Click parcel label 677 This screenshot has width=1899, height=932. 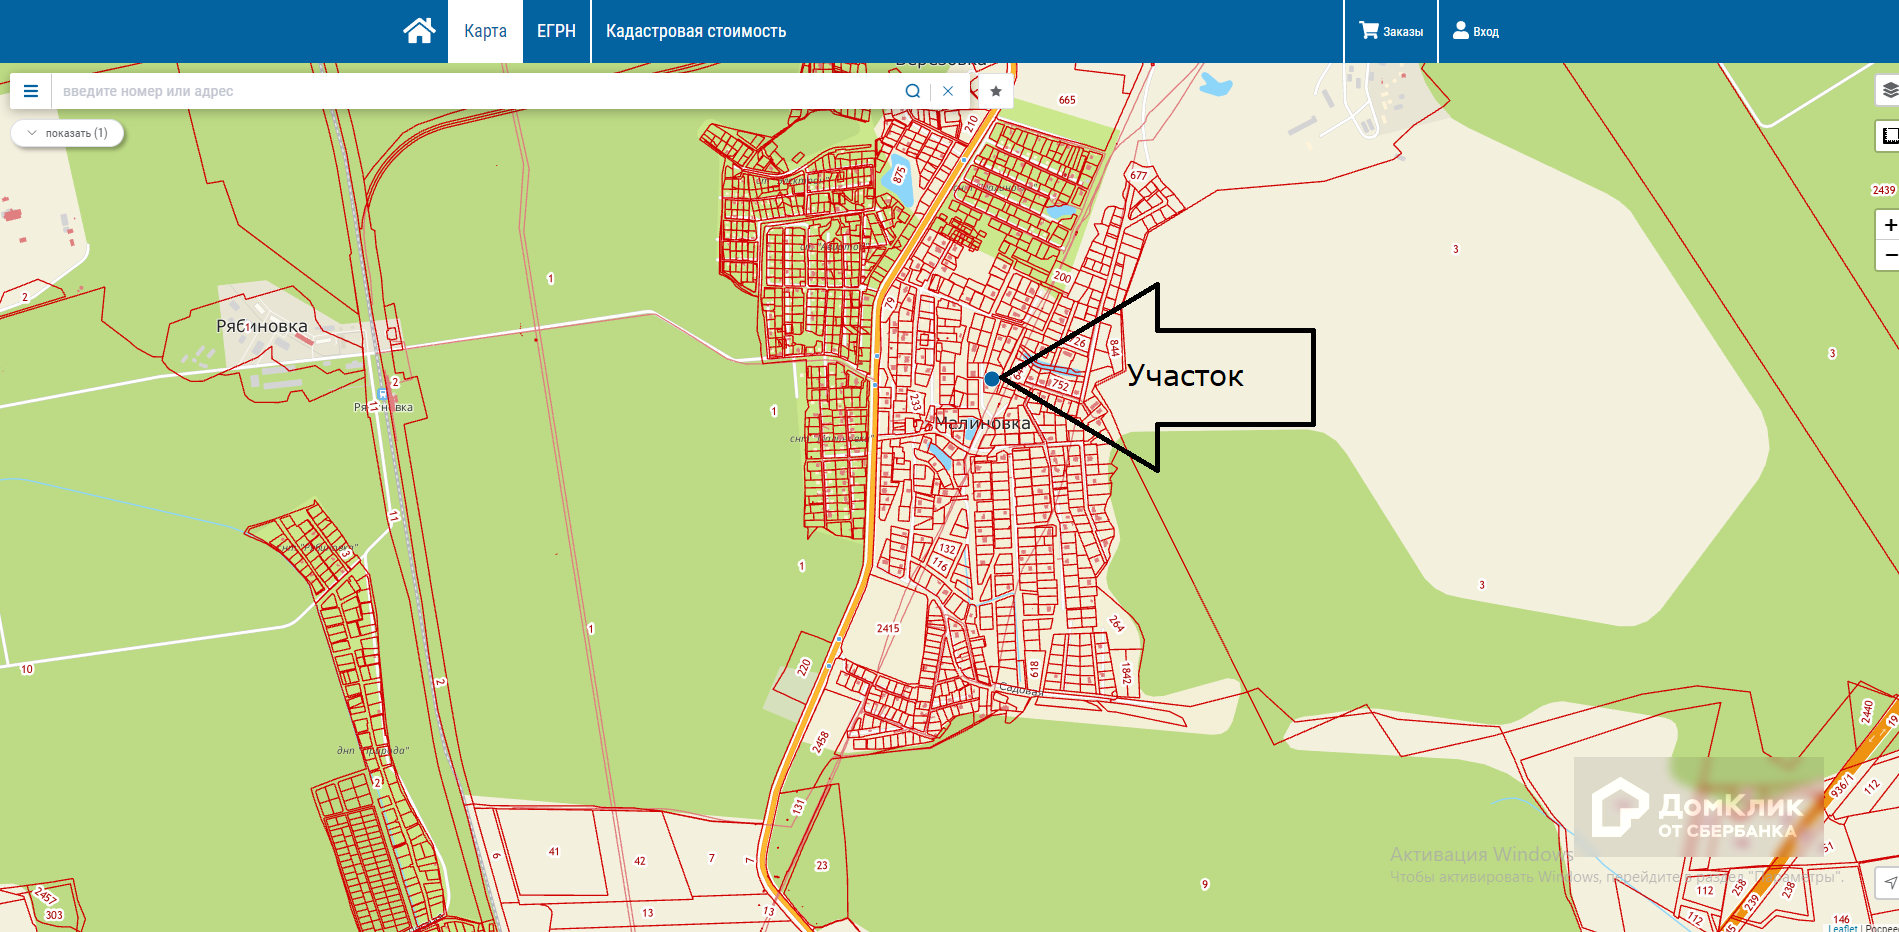1139,175
